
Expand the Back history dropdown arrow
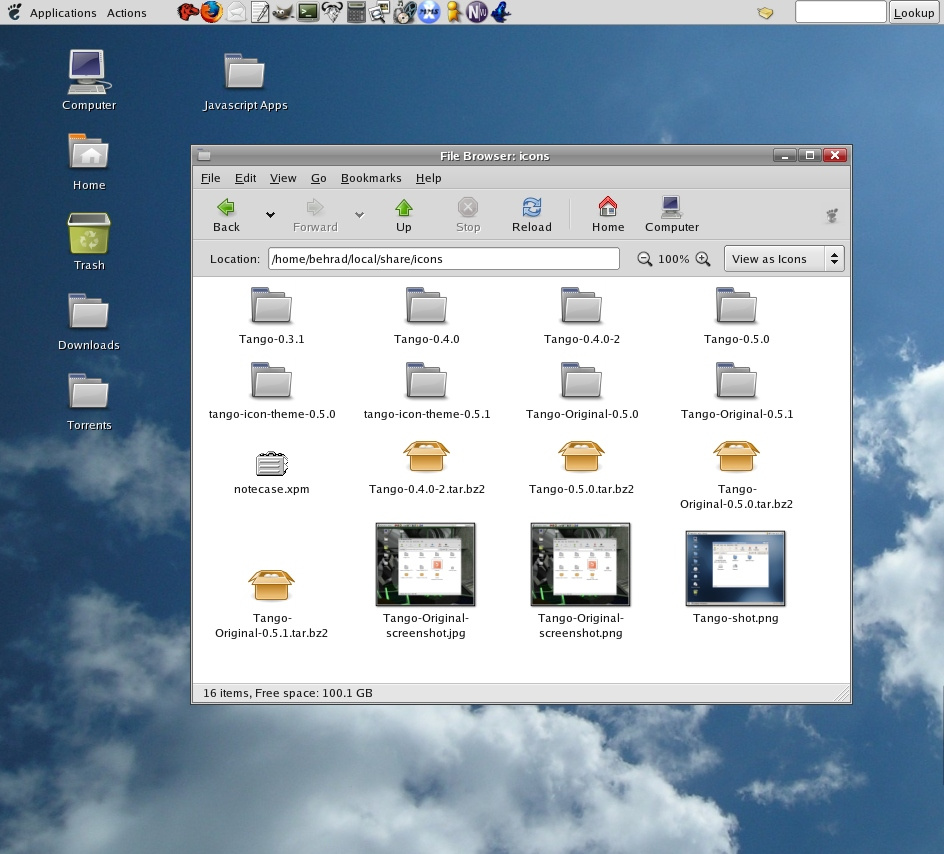pyautogui.click(x=270, y=214)
